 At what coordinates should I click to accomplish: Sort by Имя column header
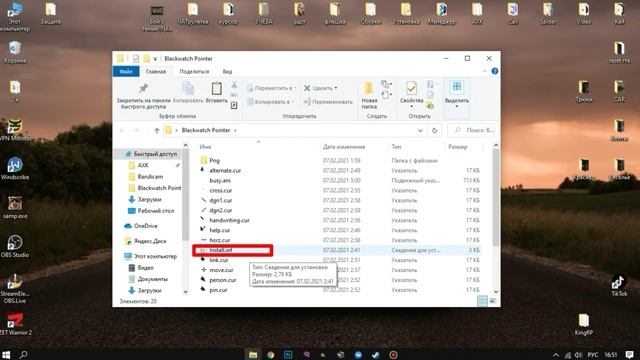205,147
